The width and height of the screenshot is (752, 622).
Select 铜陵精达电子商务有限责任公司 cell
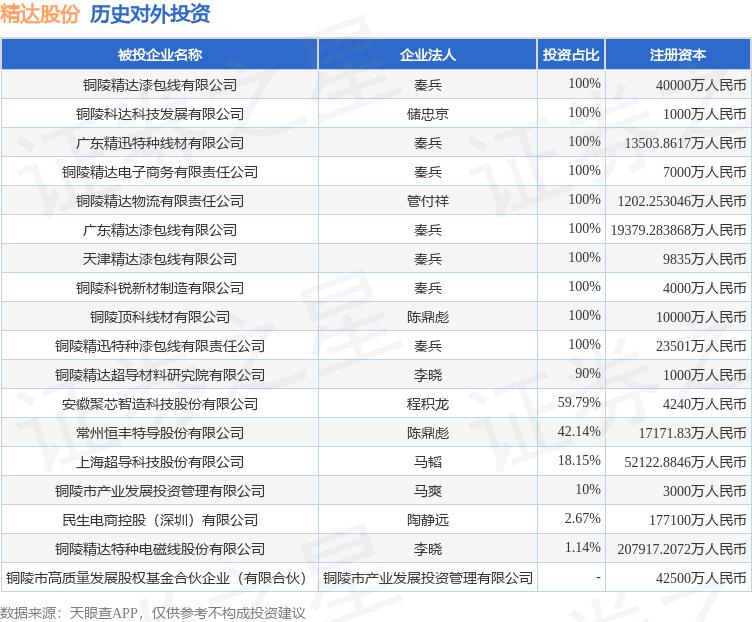160,172
